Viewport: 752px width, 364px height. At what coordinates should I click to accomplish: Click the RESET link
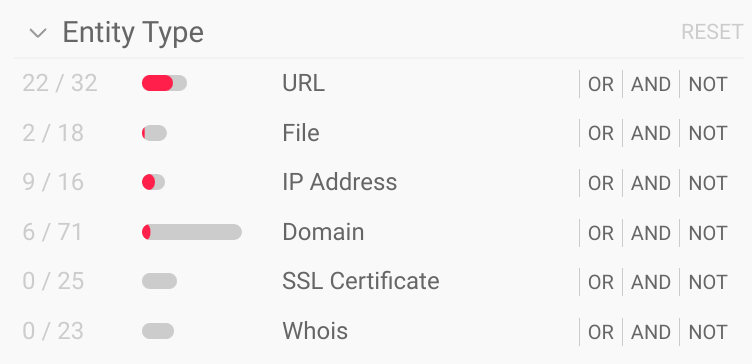[x=712, y=32]
